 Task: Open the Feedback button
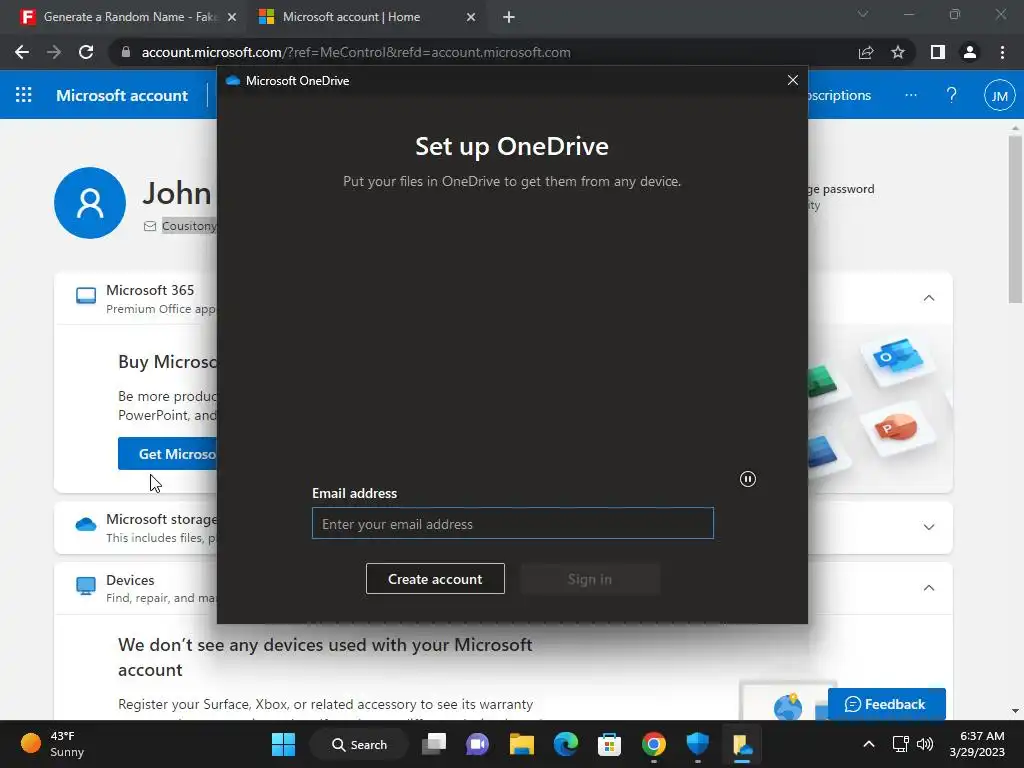(886, 704)
